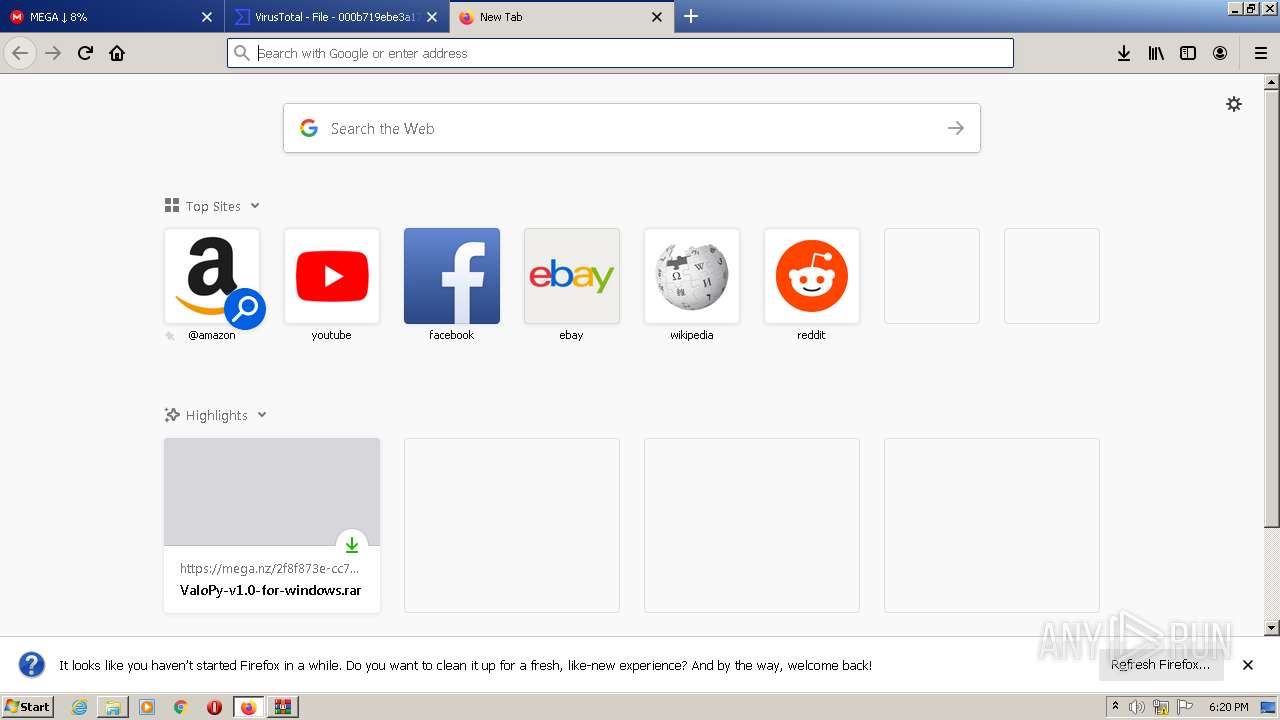Click the Top Sites section heading

(213, 206)
